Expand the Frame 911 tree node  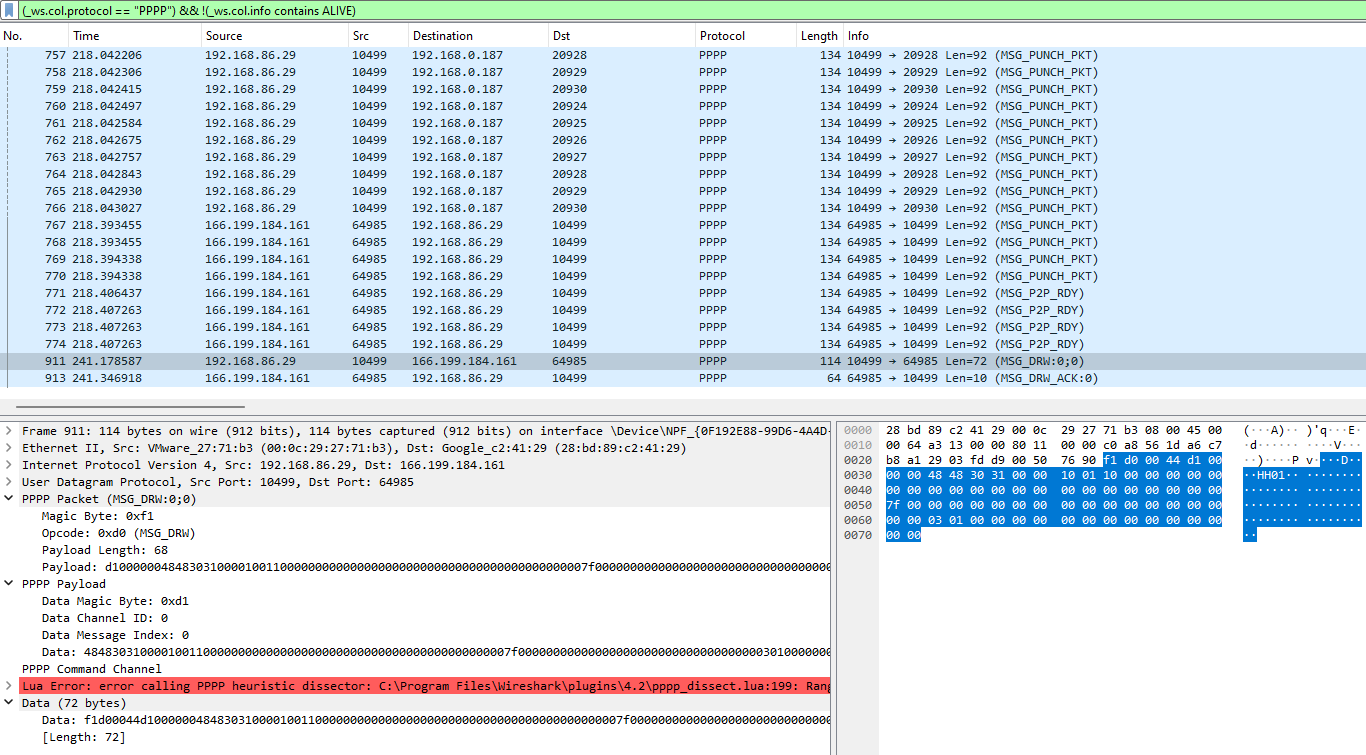(x=10, y=431)
